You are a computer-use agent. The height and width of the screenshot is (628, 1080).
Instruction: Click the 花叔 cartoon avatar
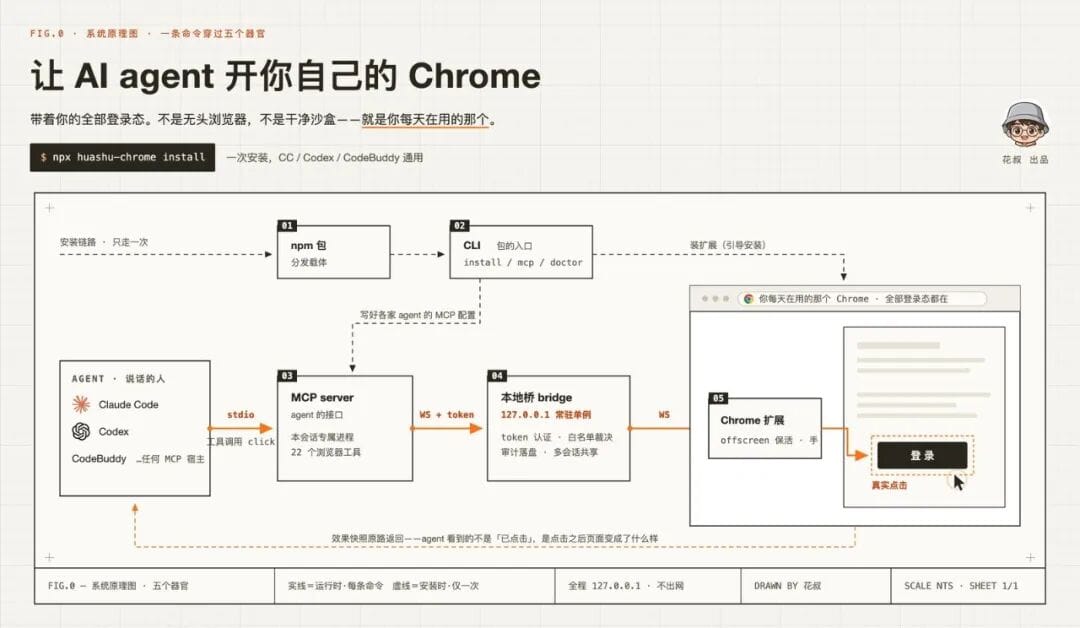click(x=1025, y=124)
